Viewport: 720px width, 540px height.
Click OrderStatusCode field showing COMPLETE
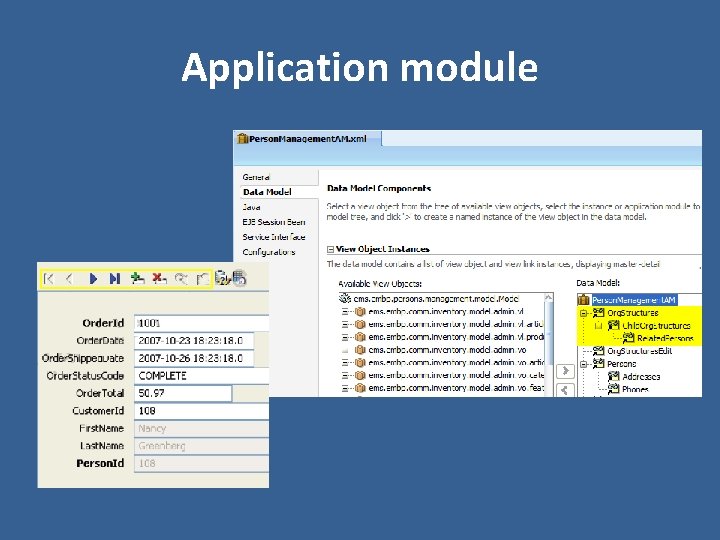[202, 376]
